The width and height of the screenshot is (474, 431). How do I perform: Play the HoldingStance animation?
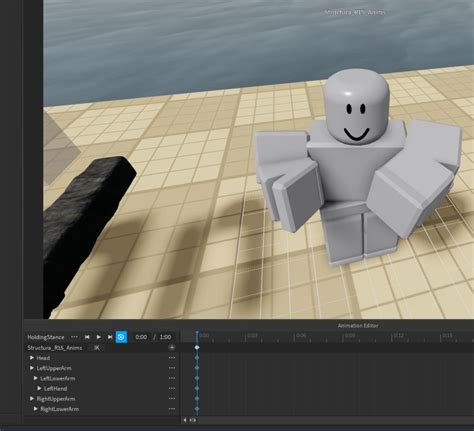(99, 337)
